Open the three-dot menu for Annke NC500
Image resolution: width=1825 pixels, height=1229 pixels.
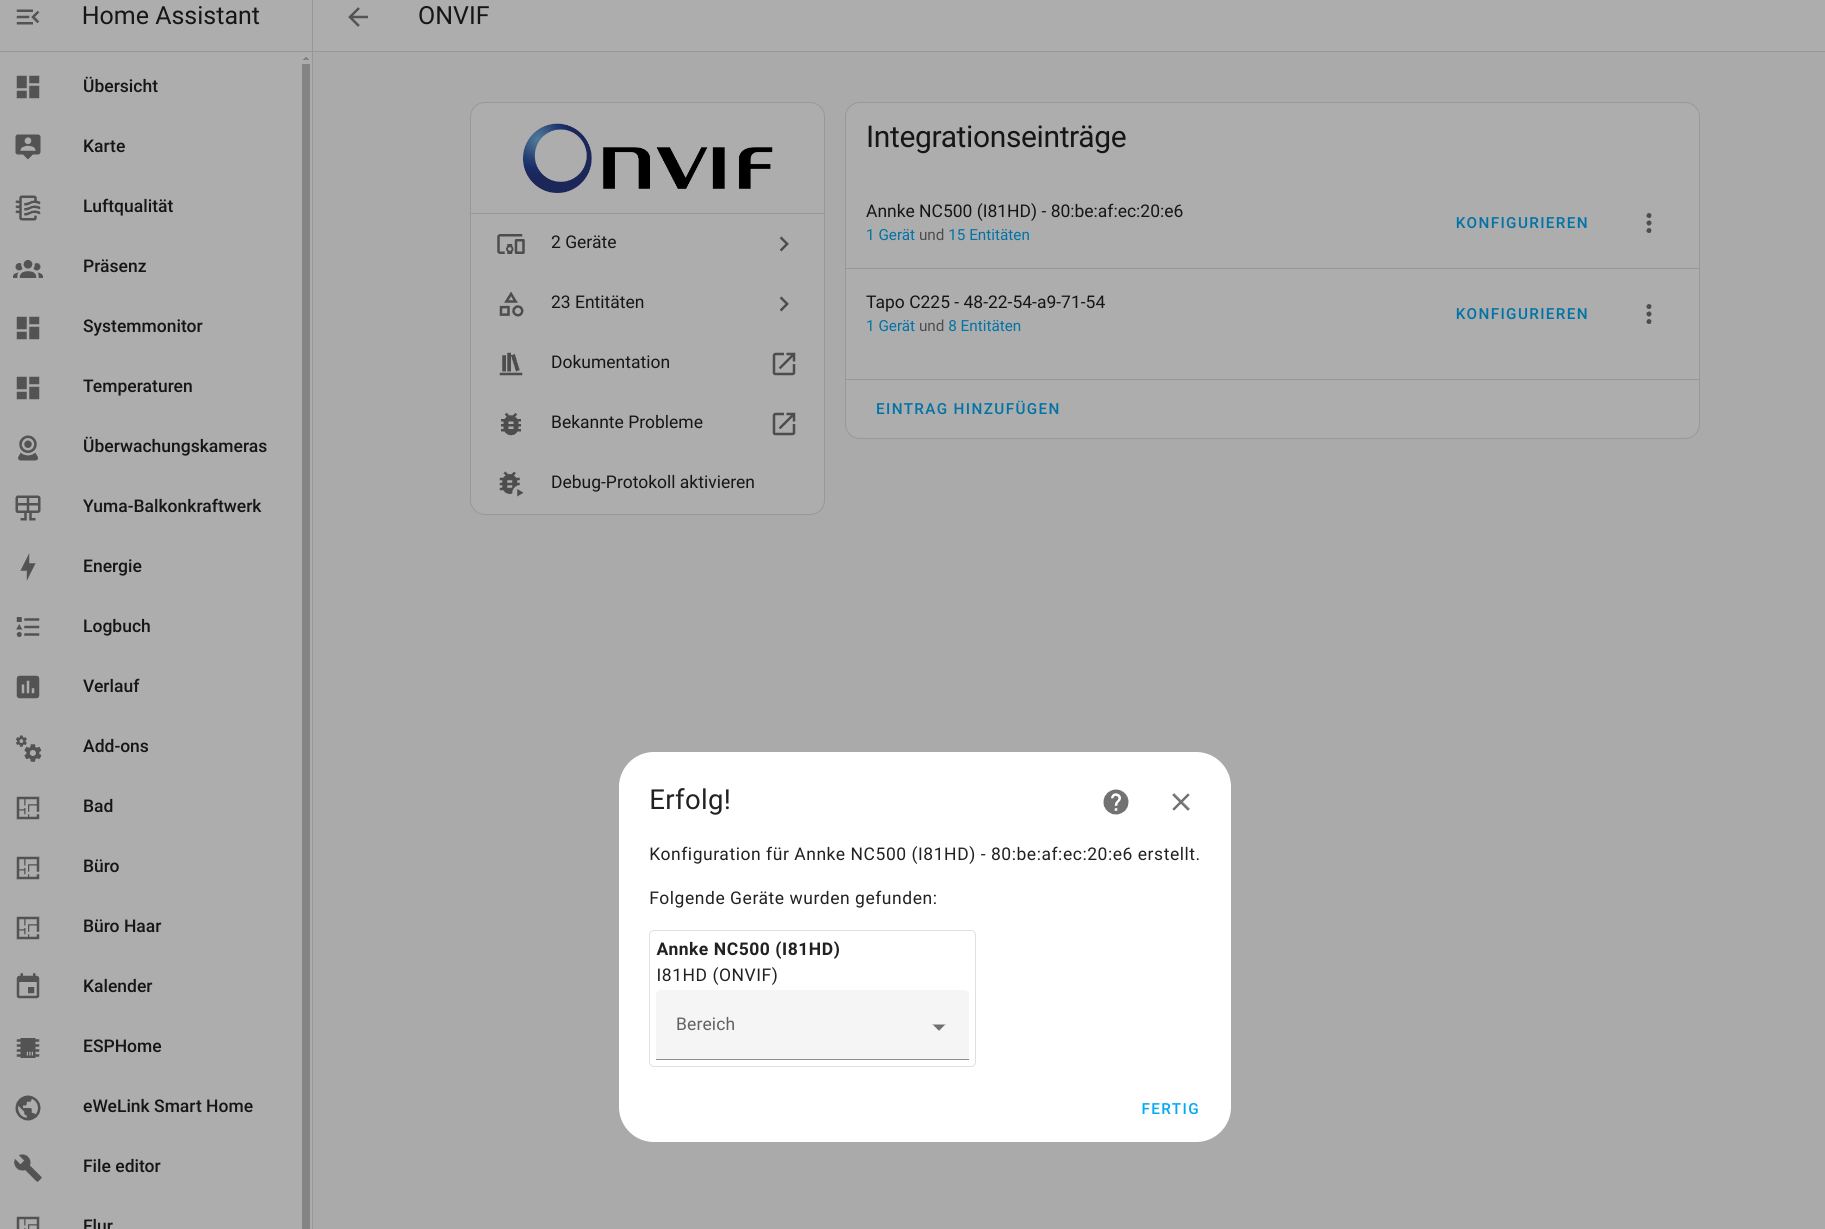pos(1649,223)
